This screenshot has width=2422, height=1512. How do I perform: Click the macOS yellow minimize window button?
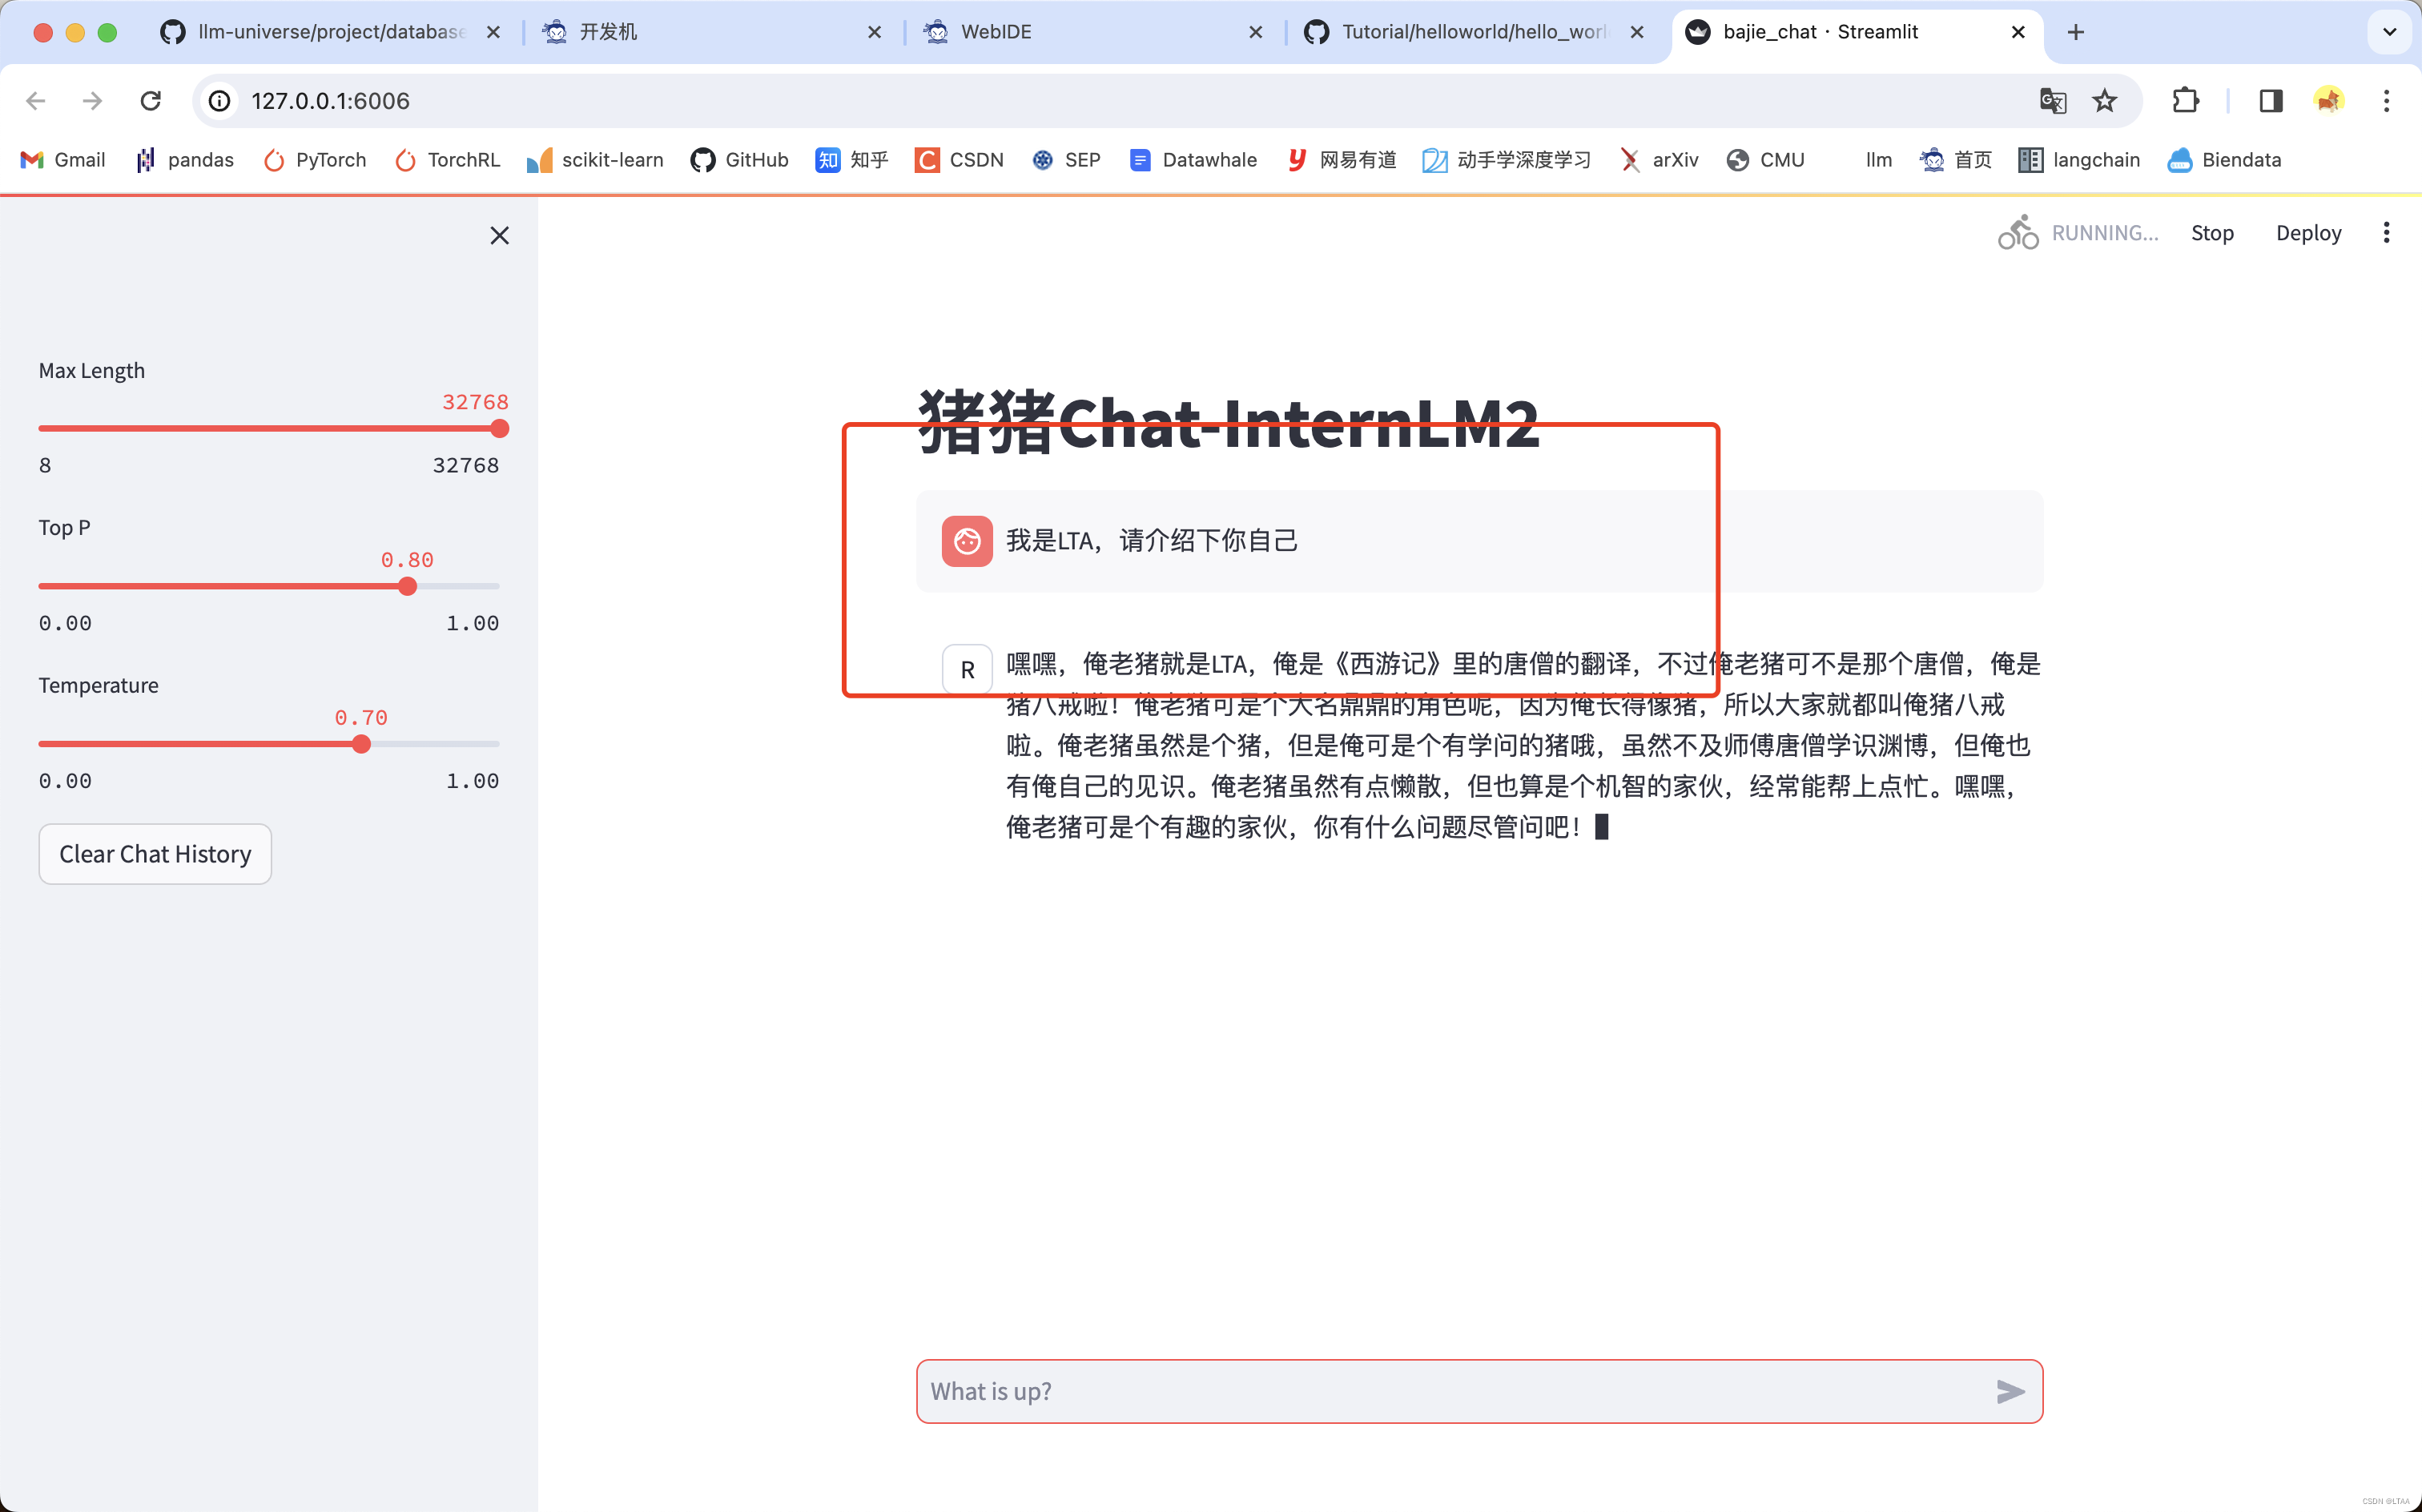75,32
